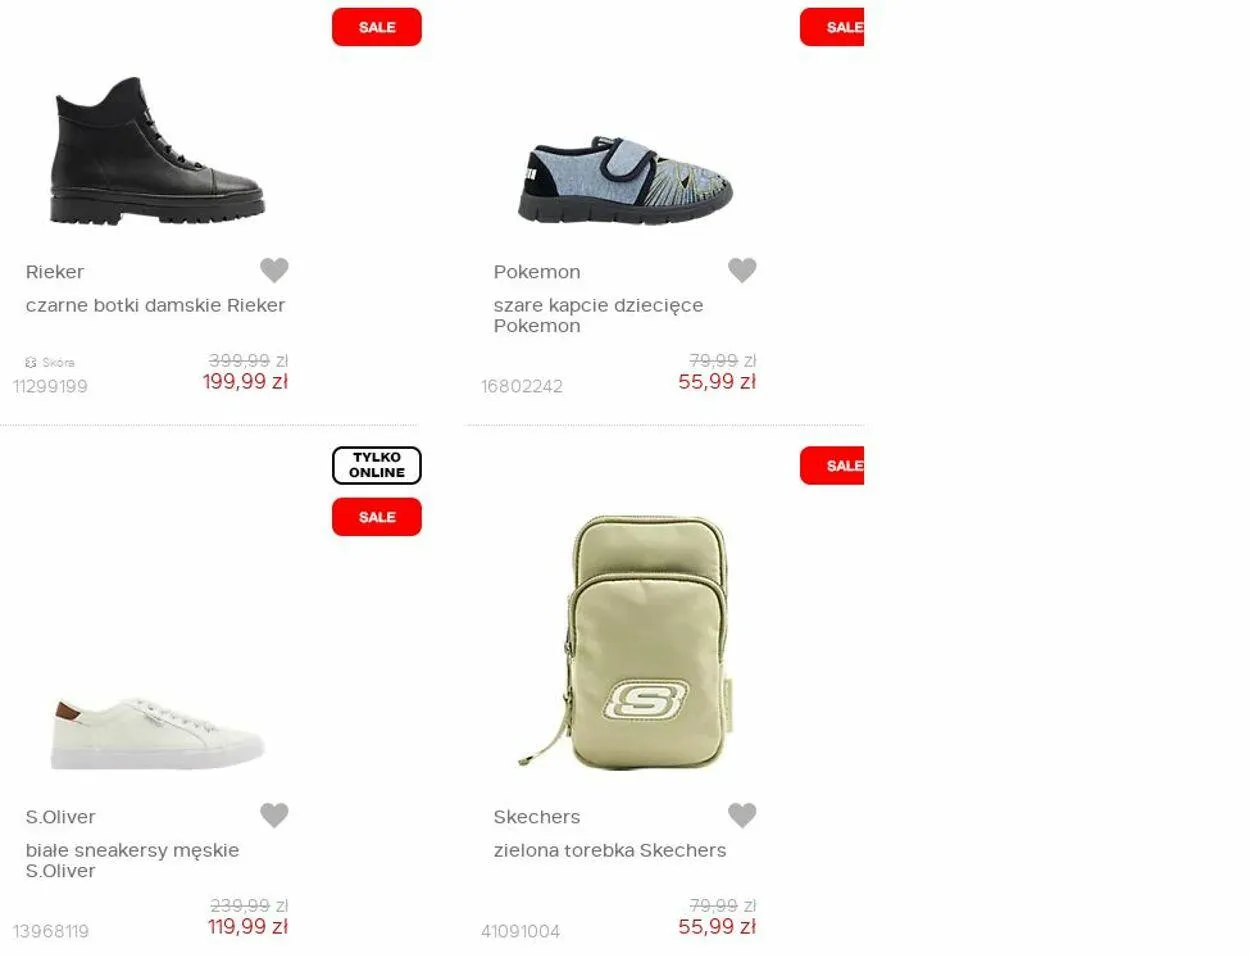Open białe sneakersy męskie S.Oliver link
1250x958 pixels.
coord(132,860)
